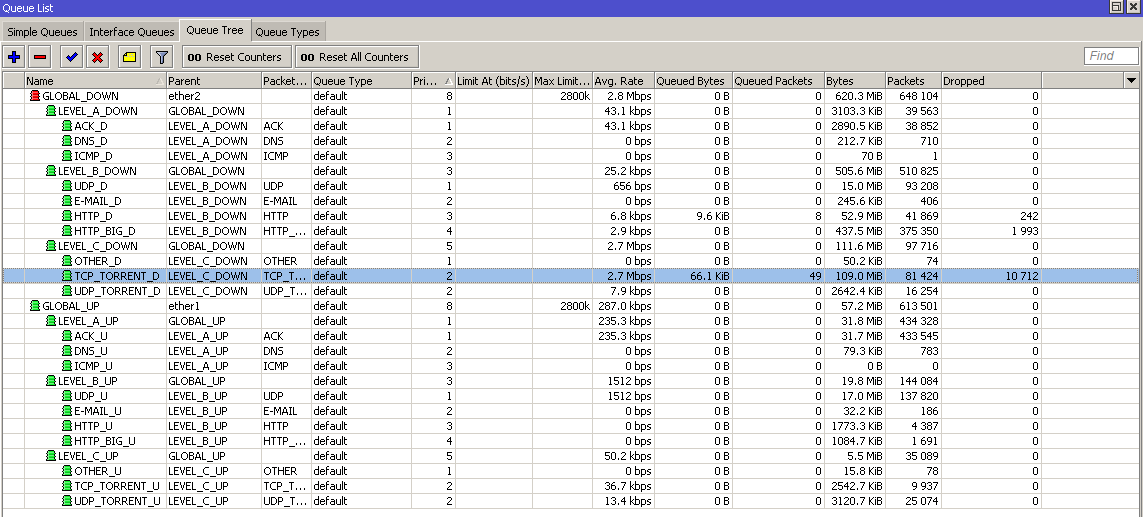Click the green icon beside ACK_U
Screen dimensions: 1143x517
point(67,336)
